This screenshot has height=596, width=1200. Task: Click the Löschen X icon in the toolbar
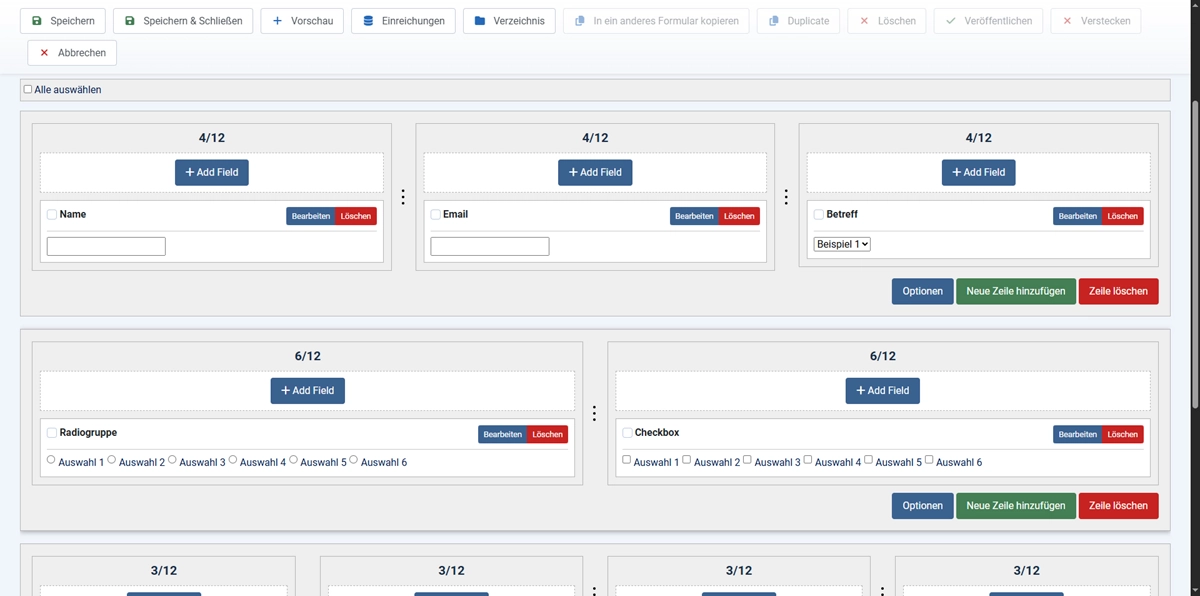(864, 20)
